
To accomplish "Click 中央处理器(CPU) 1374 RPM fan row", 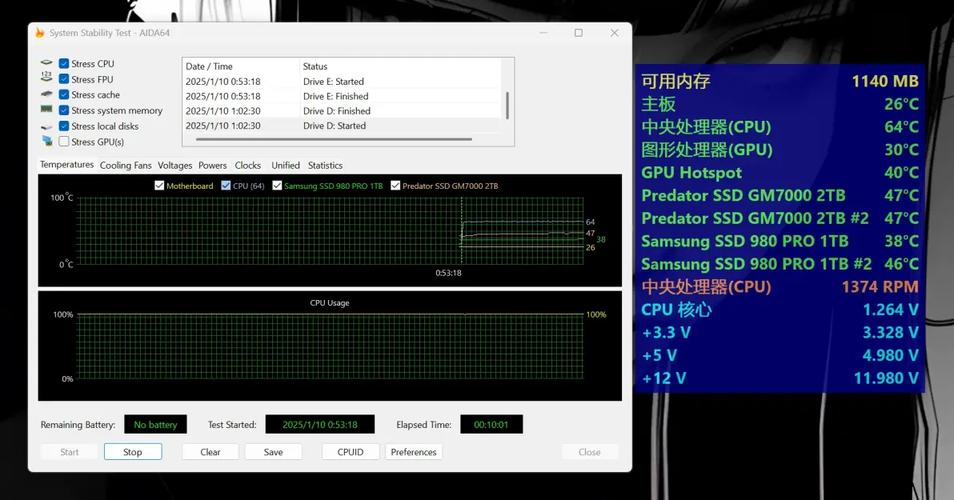I will coord(779,286).
